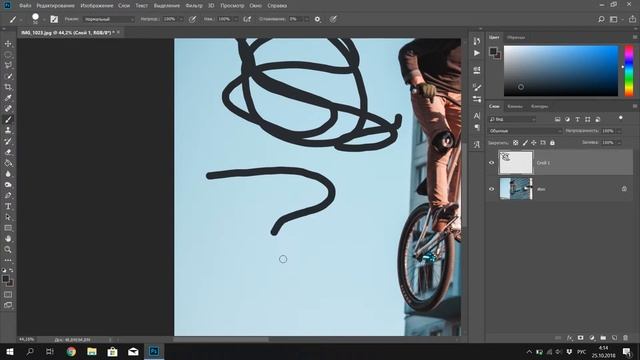Toggle layer filtering on/off switch
The image size is (640, 360).
[x=620, y=118]
